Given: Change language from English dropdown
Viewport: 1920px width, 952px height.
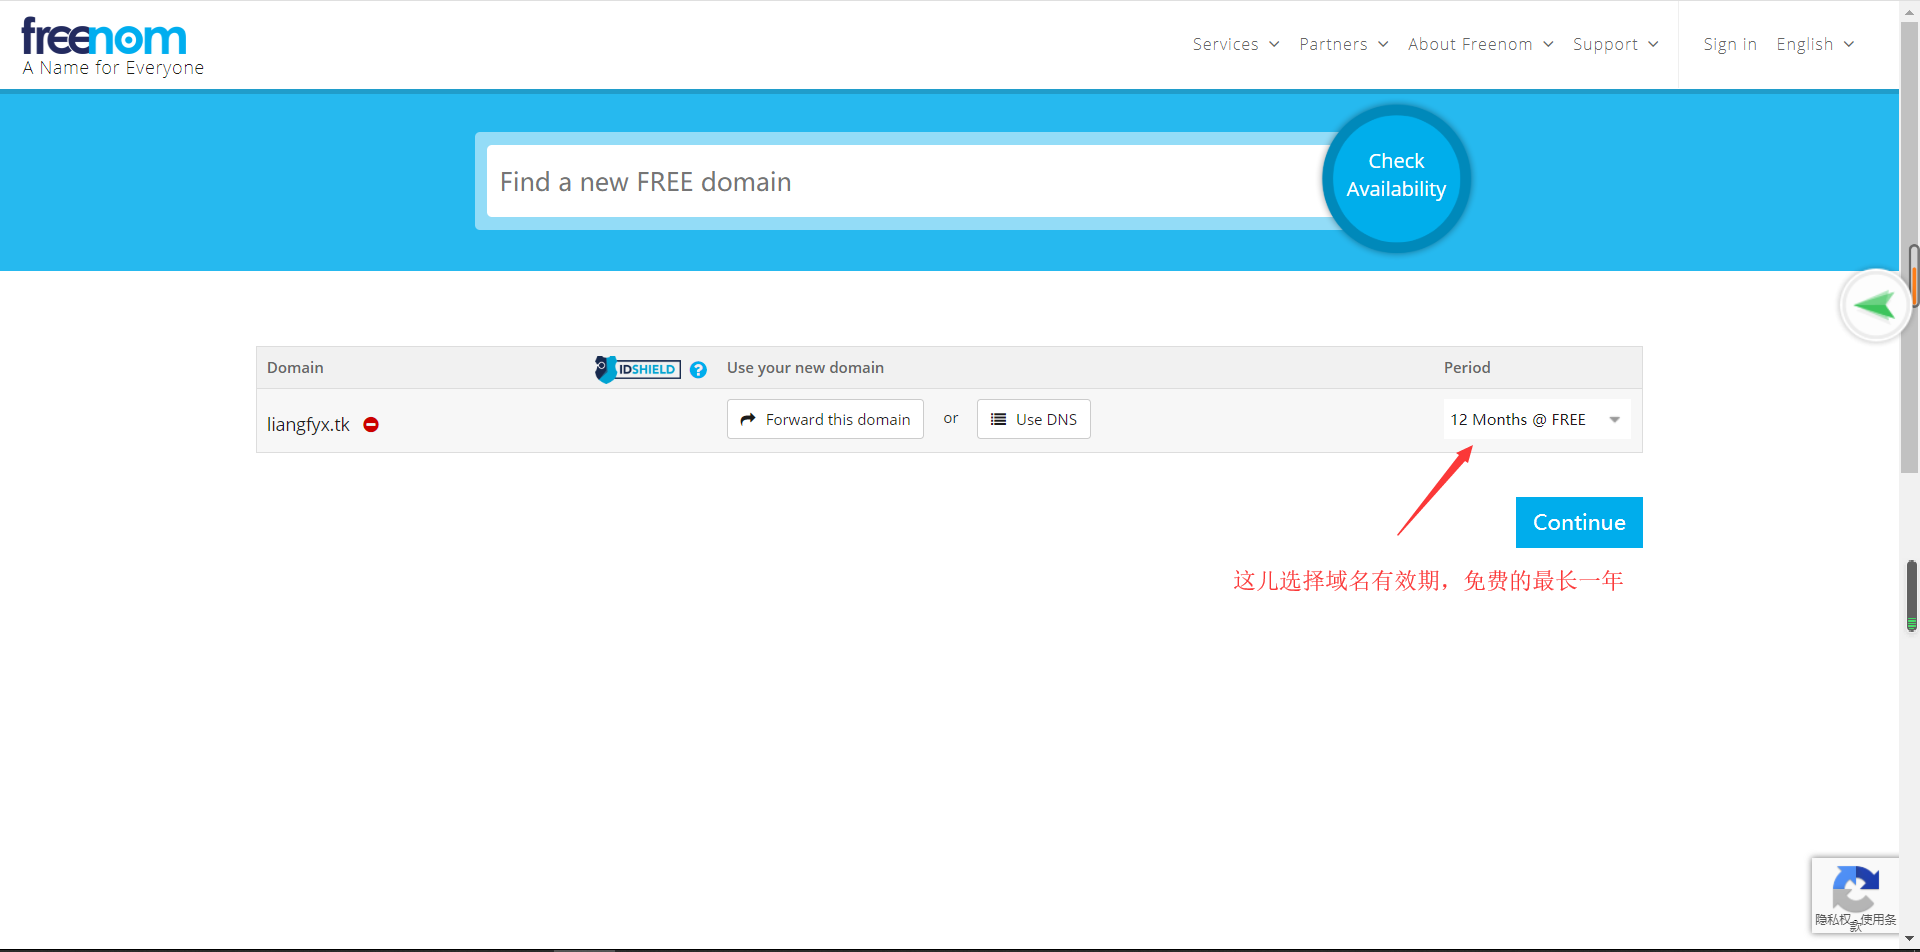Looking at the screenshot, I should 1814,44.
